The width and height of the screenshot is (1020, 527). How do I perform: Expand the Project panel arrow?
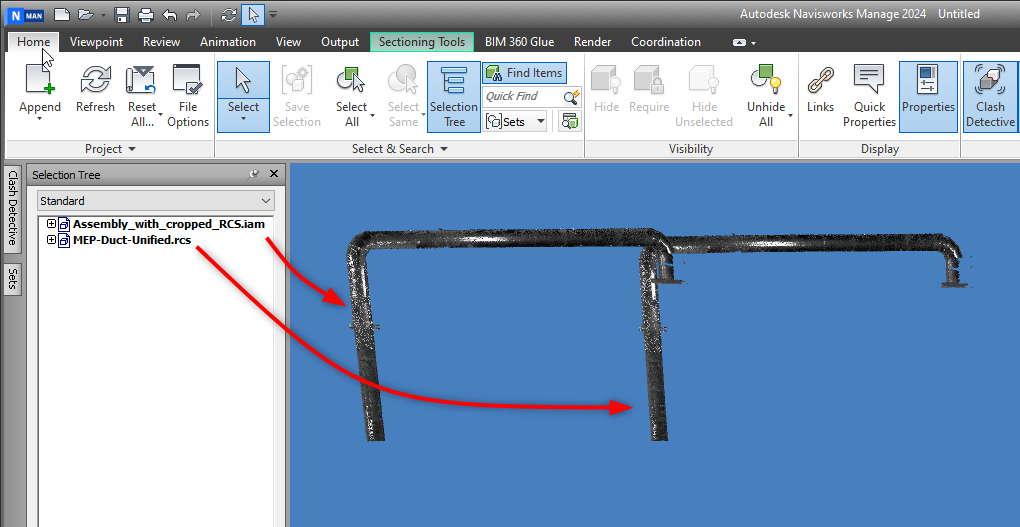pos(133,149)
